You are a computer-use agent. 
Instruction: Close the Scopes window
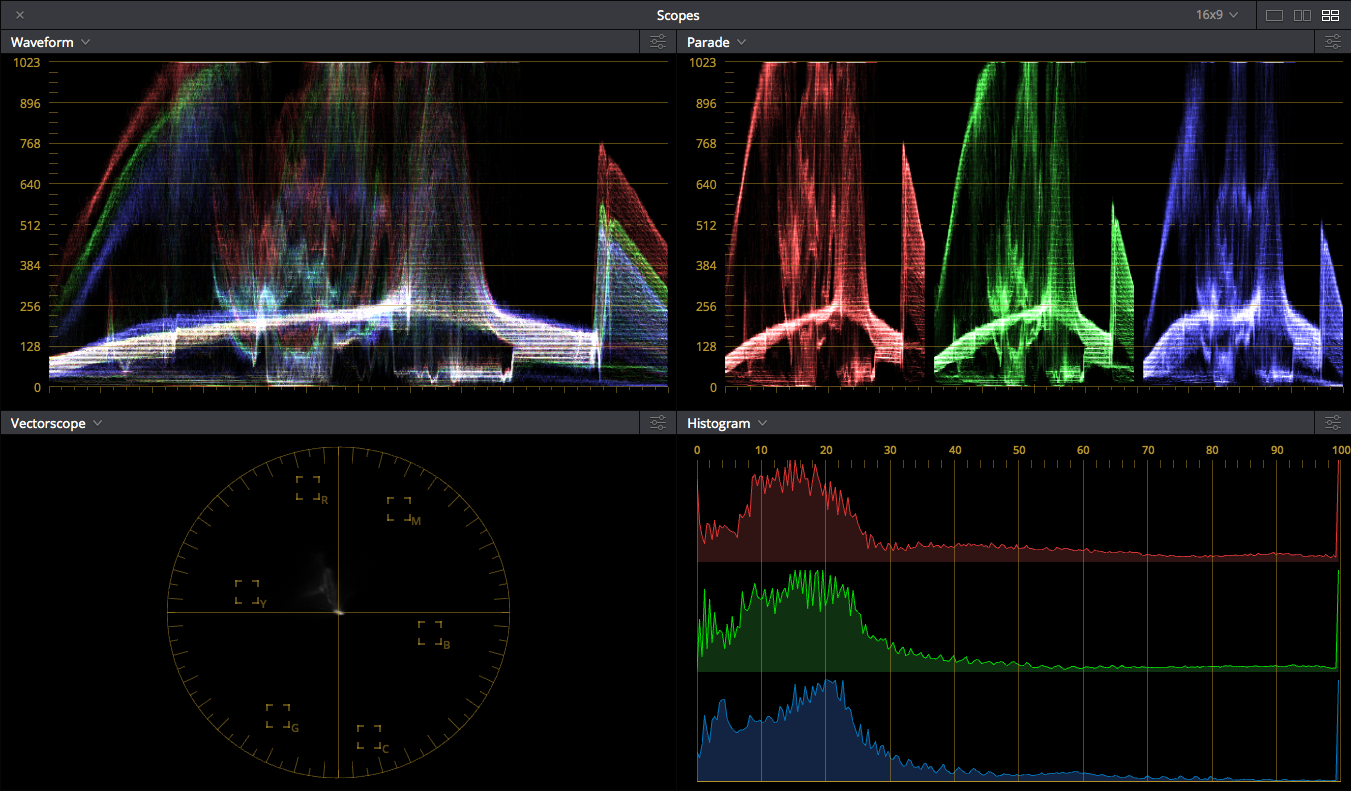(x=20, y=15)
